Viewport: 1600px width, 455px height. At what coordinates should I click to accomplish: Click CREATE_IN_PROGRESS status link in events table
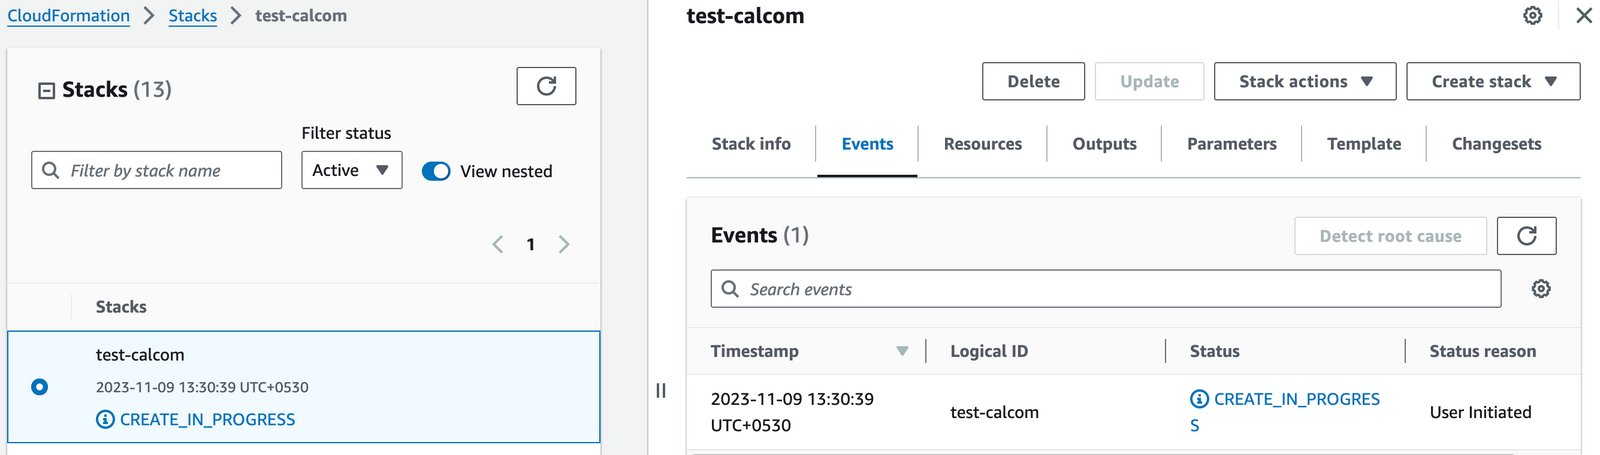pos(1285,412)
